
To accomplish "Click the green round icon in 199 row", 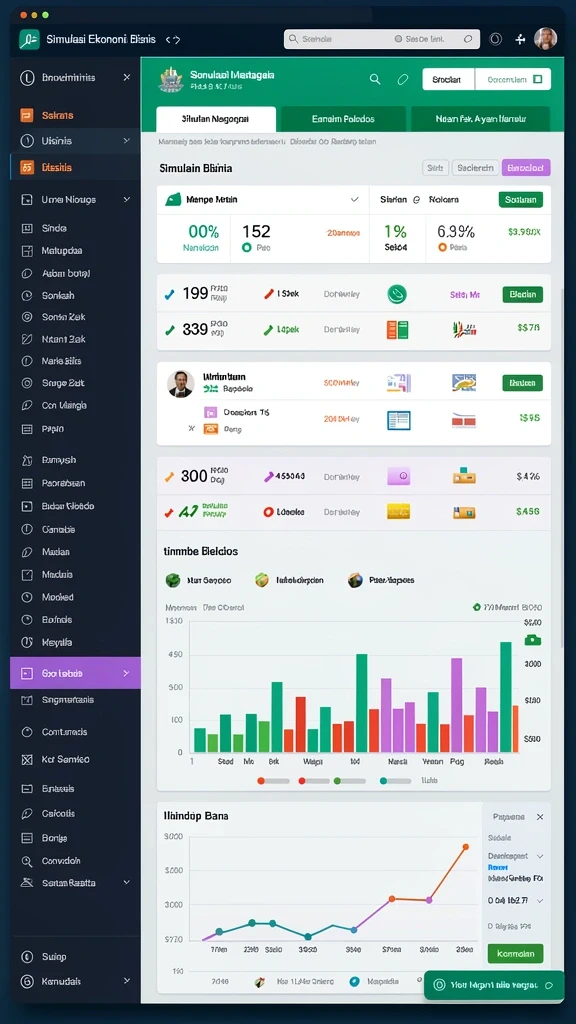I will point(397,295).
